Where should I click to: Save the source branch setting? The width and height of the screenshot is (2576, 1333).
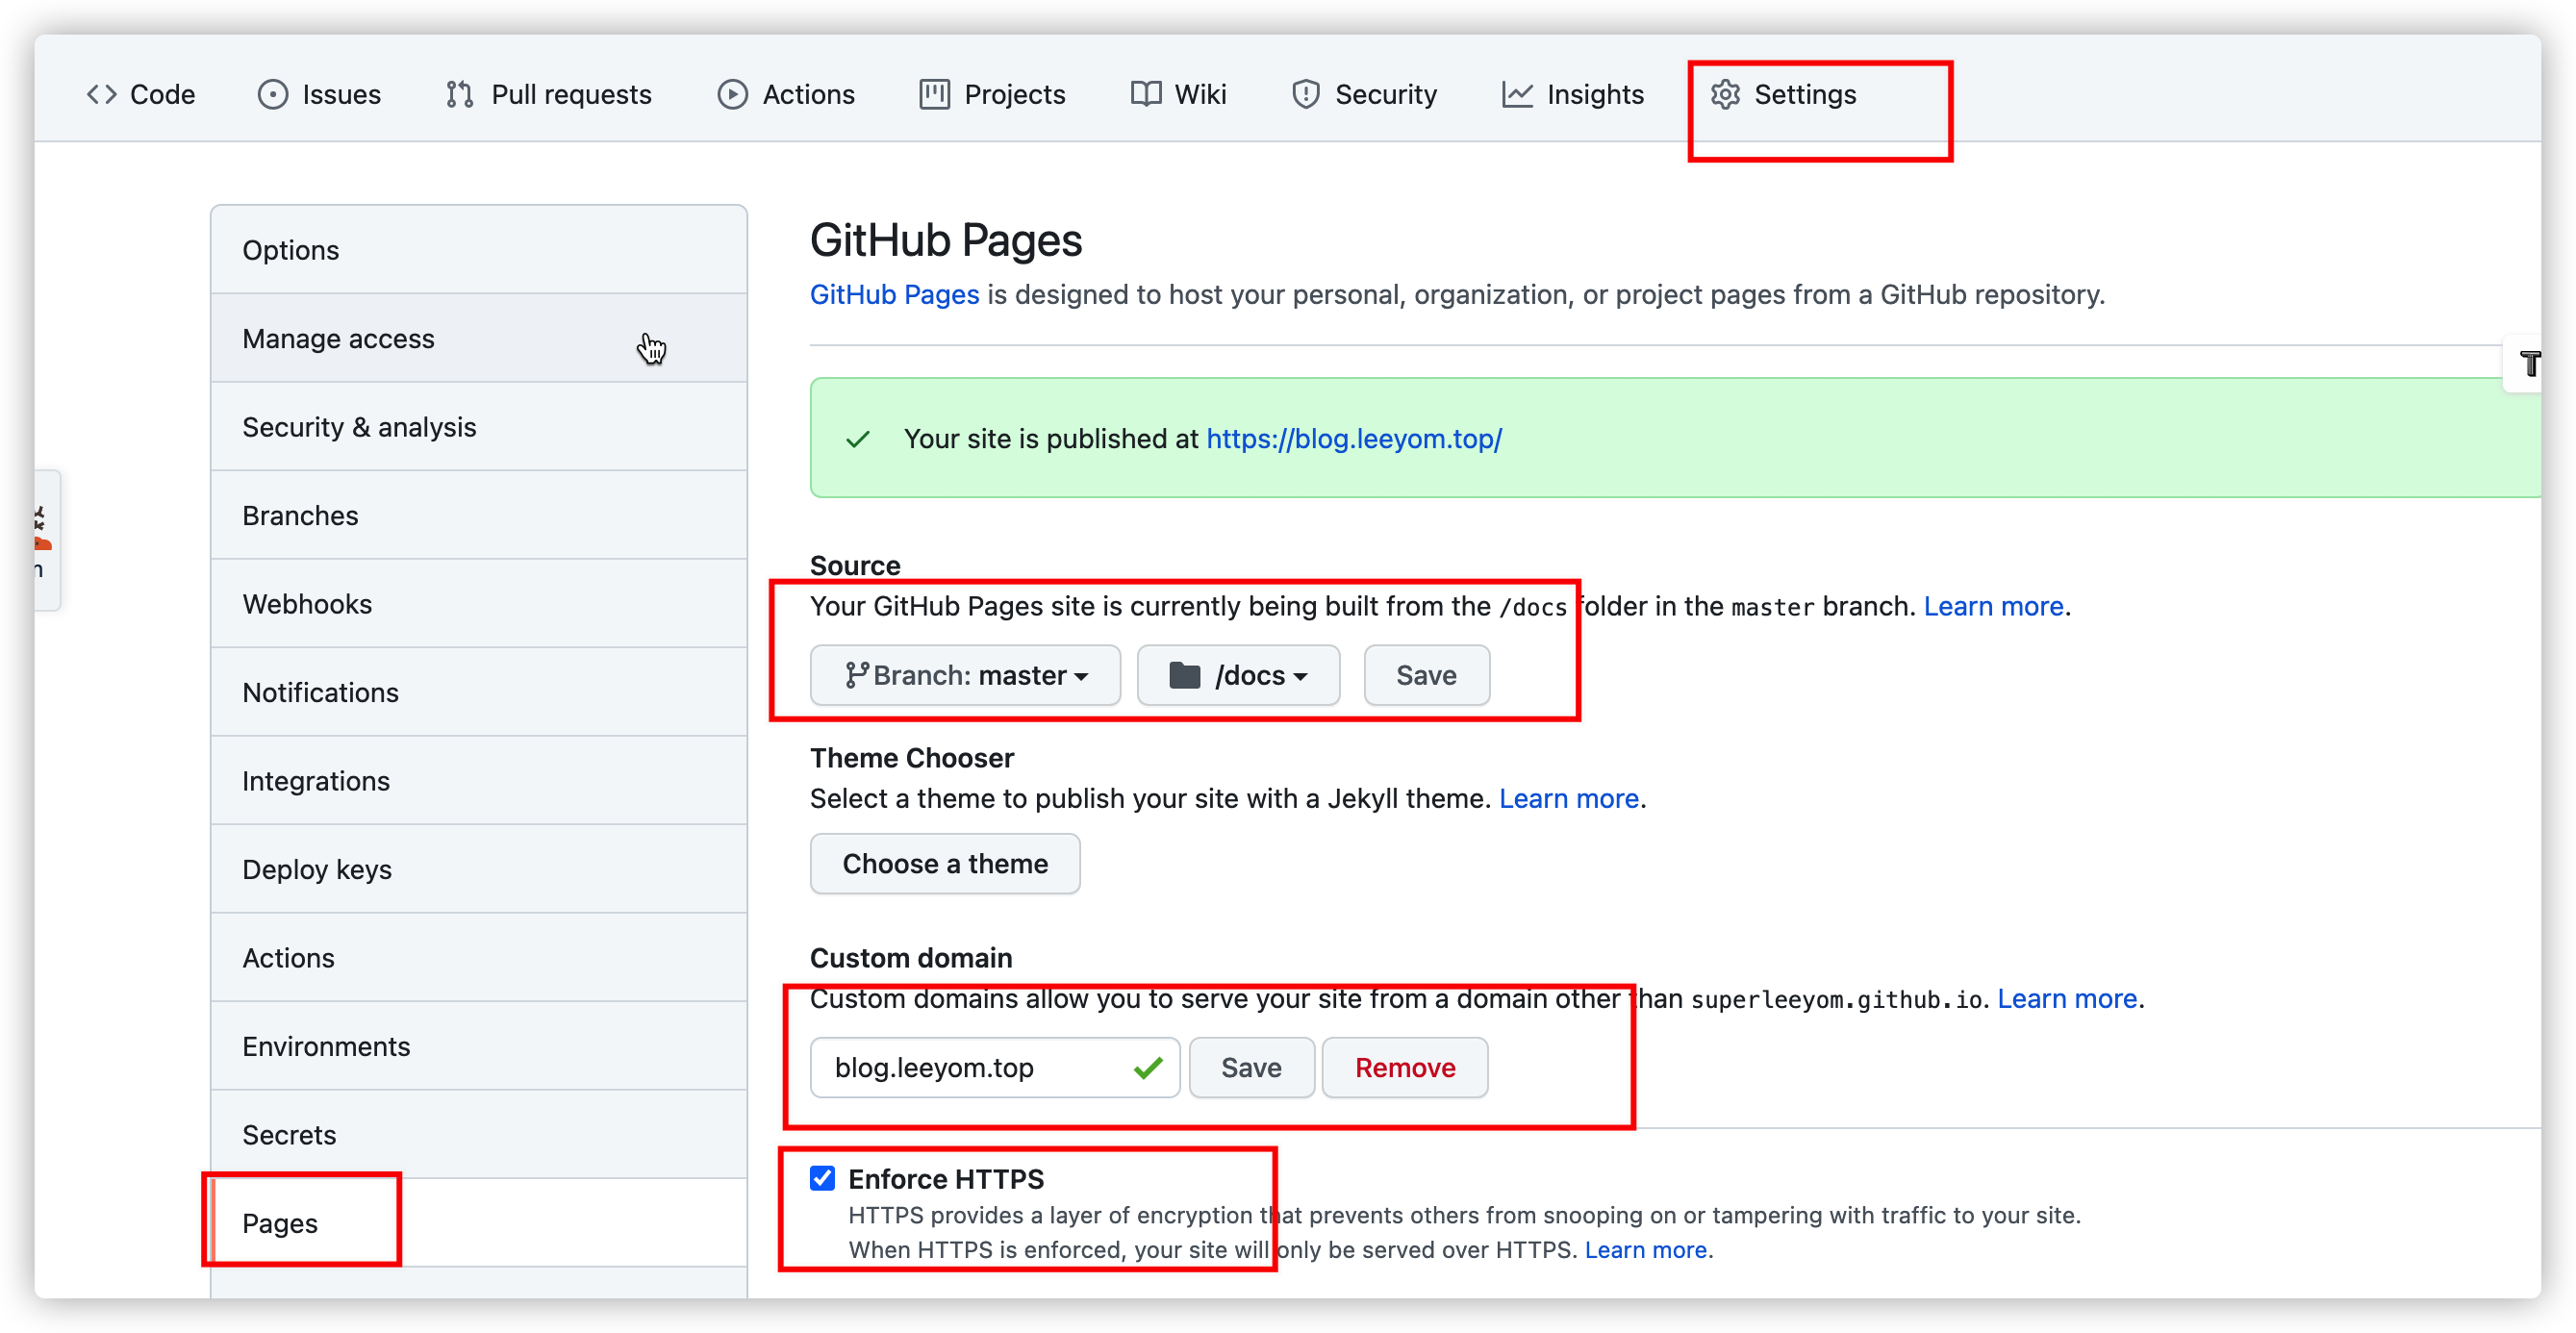coord(1426,675)
